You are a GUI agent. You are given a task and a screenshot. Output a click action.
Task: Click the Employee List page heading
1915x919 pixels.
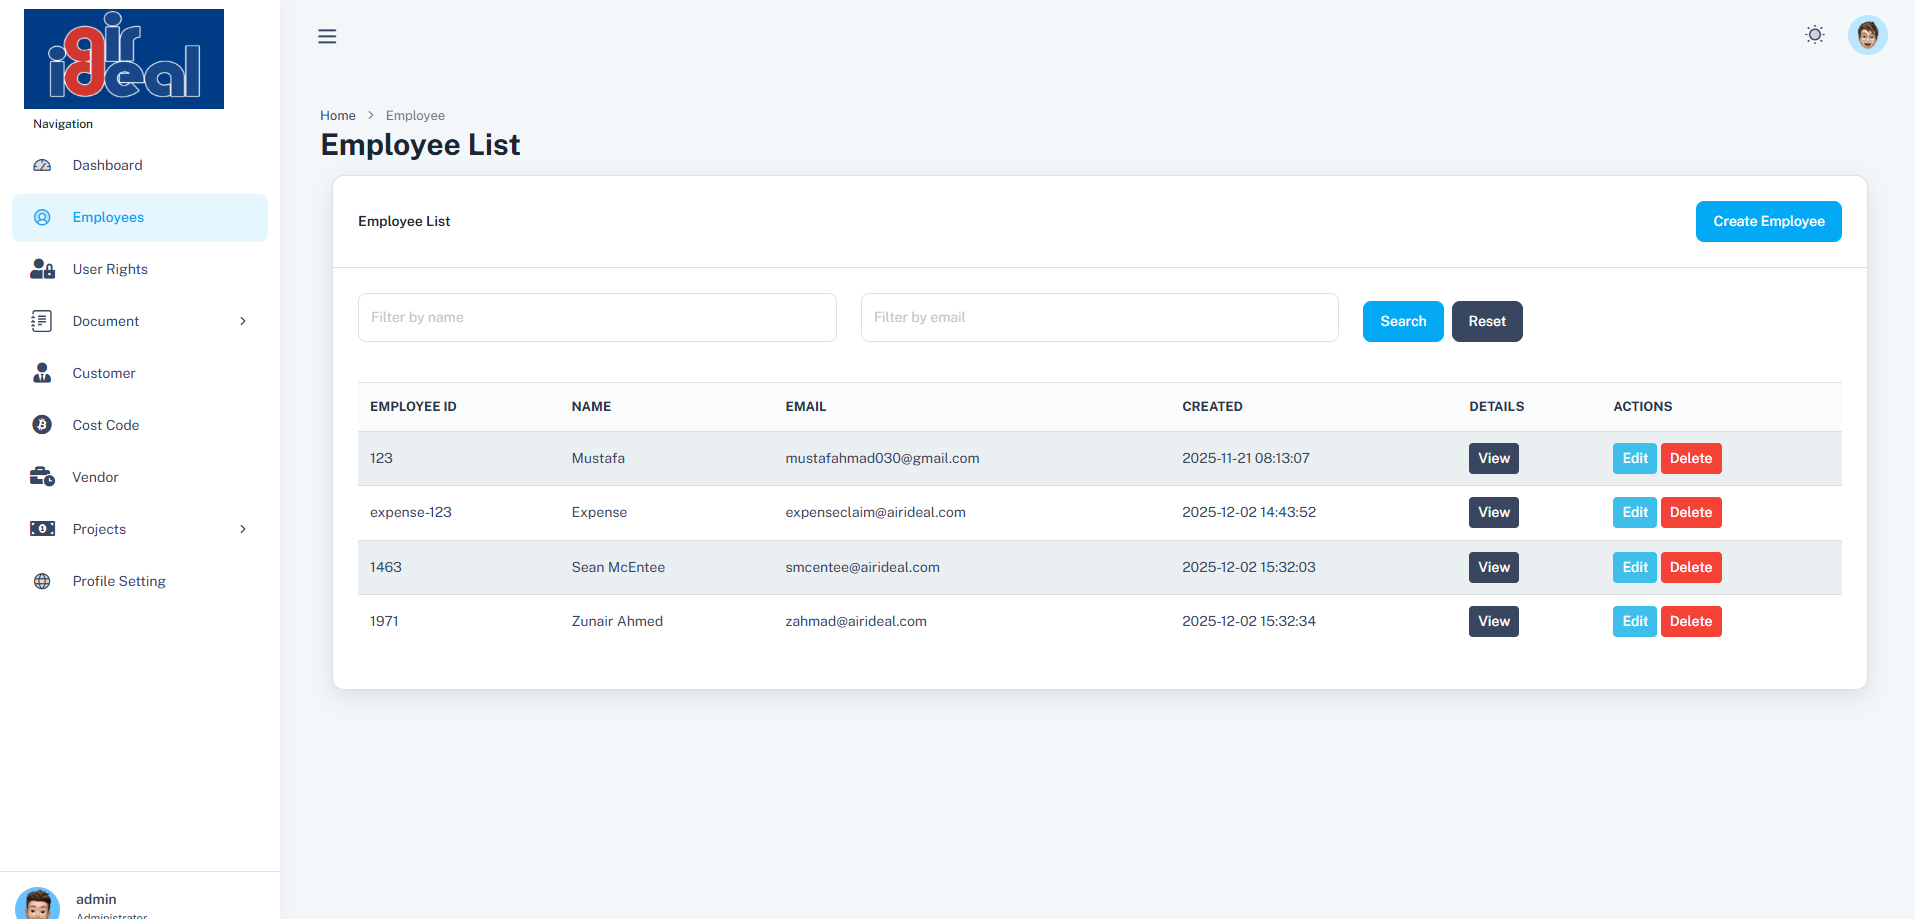(420, 145)
